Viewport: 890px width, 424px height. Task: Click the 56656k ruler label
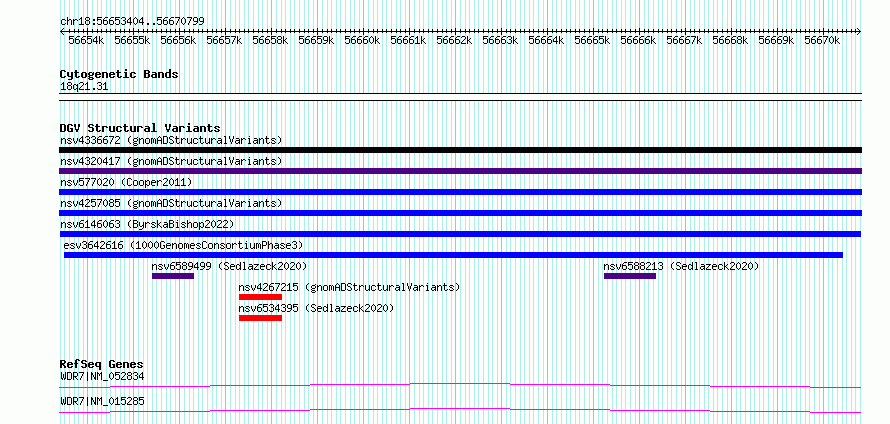pyautogui.click(x=178, y=40)
